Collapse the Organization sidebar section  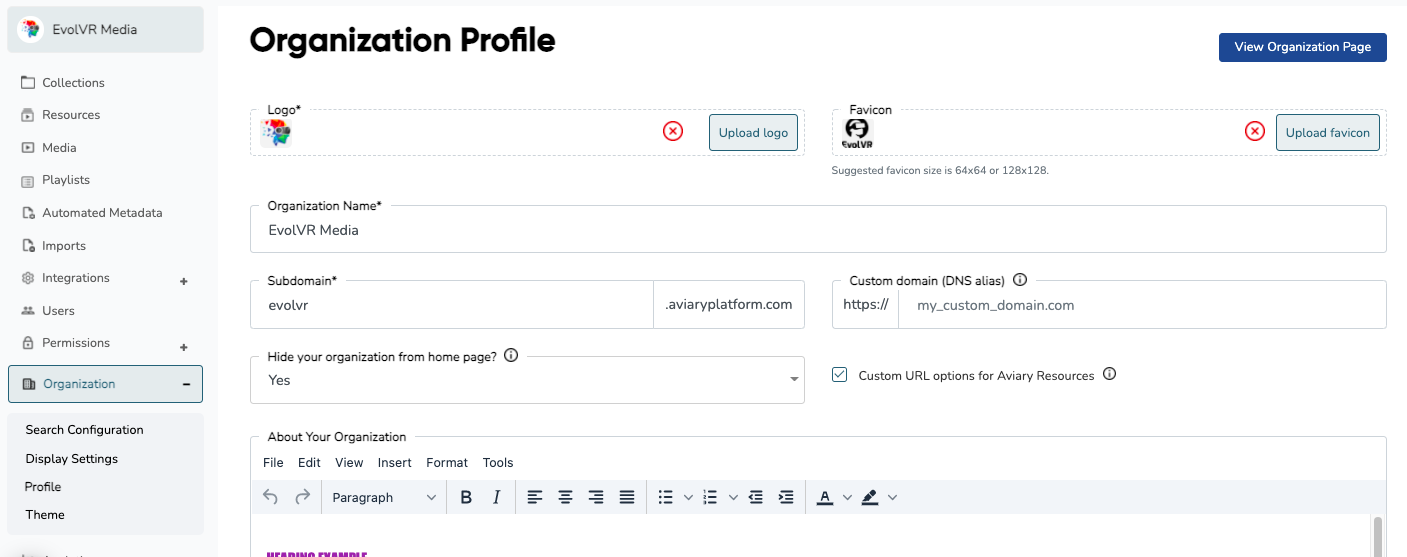pyautogui.click(x=186, y=384)
